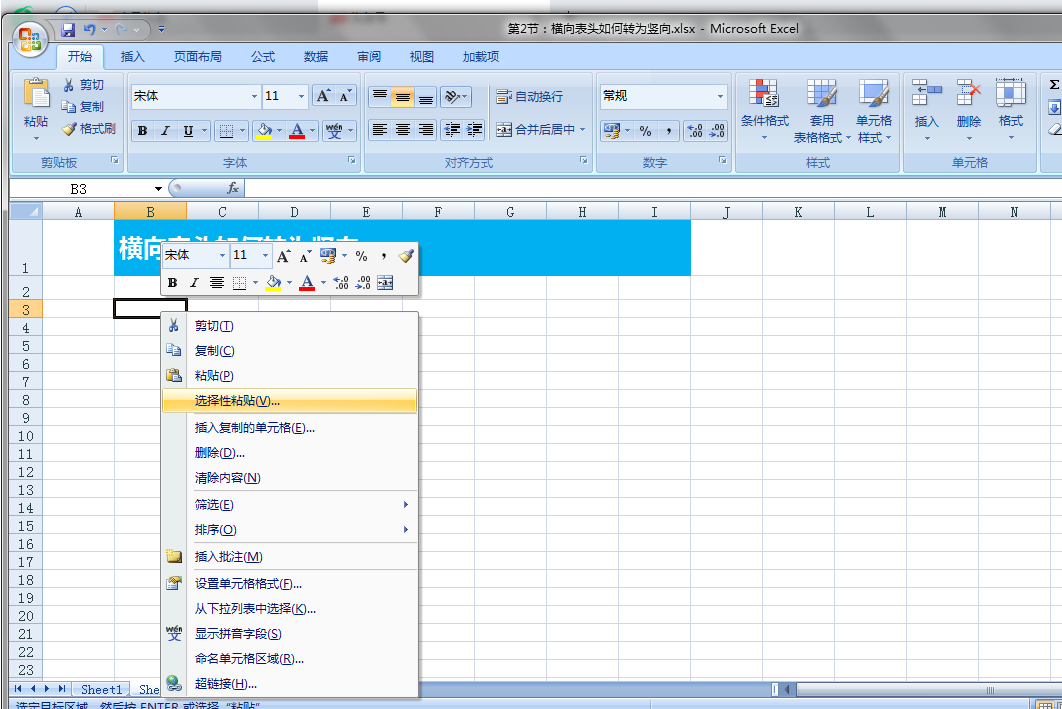
Task: Apply red font color in ribbon
Action: 297,131
